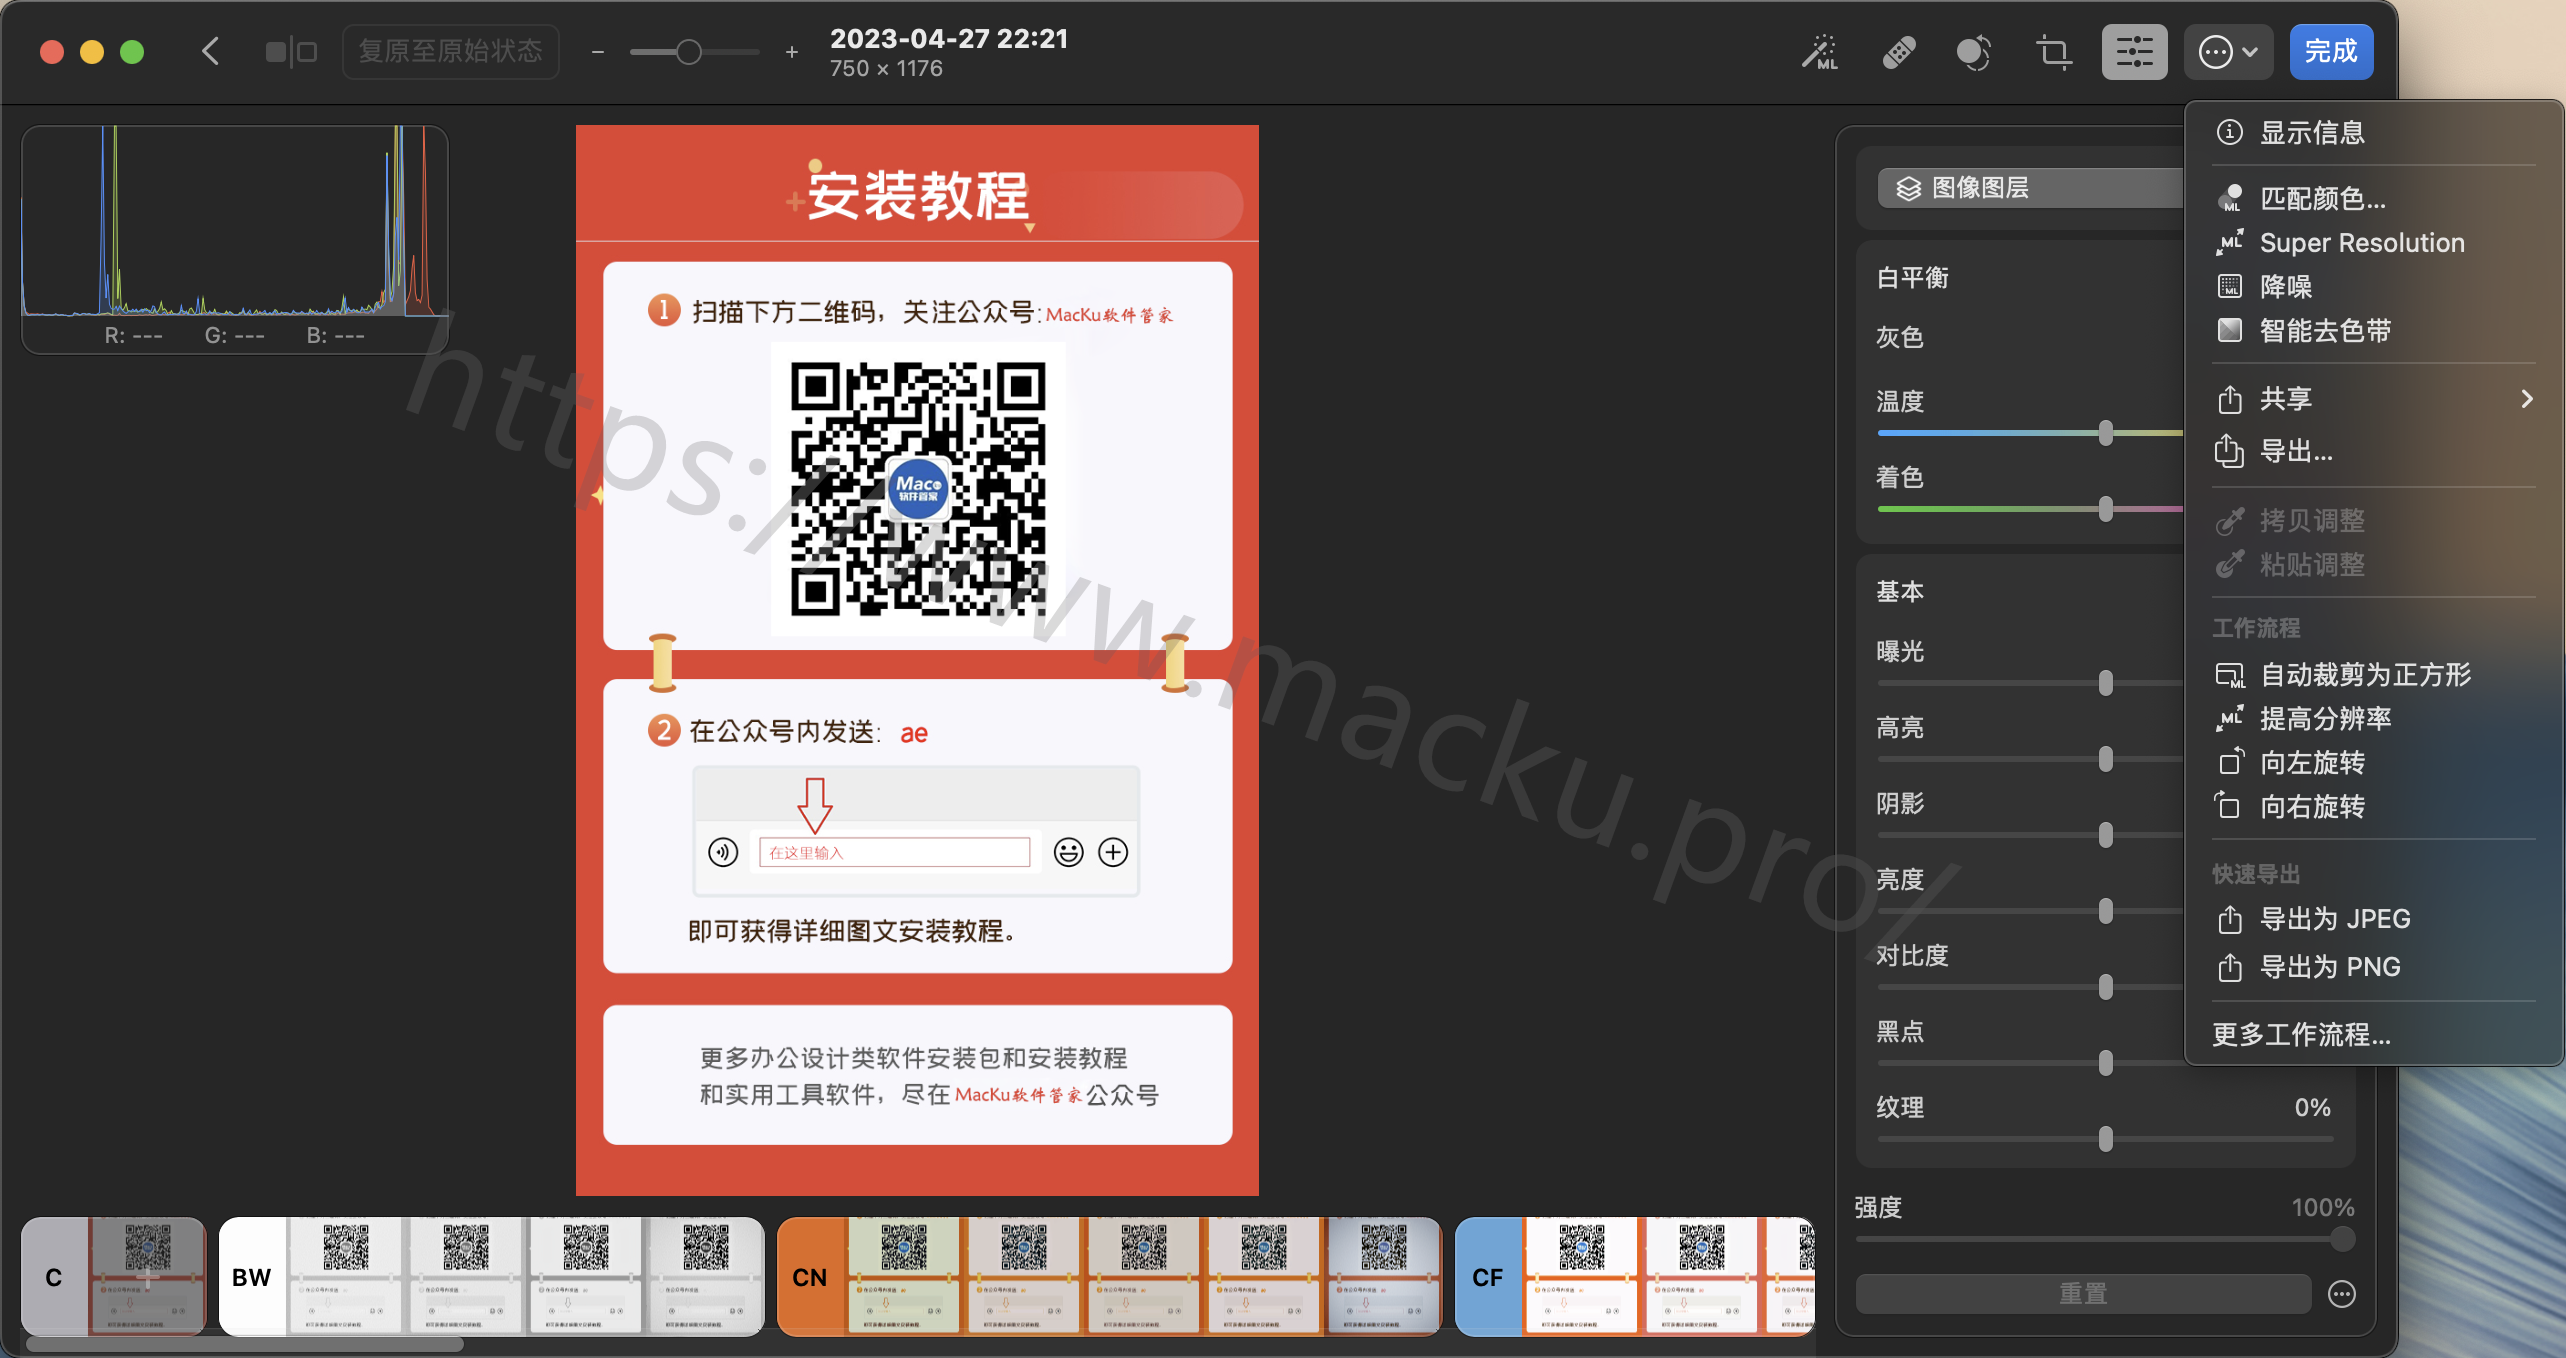
Task: Click 复原至原始状态 button
Action: tap(450, 52)
